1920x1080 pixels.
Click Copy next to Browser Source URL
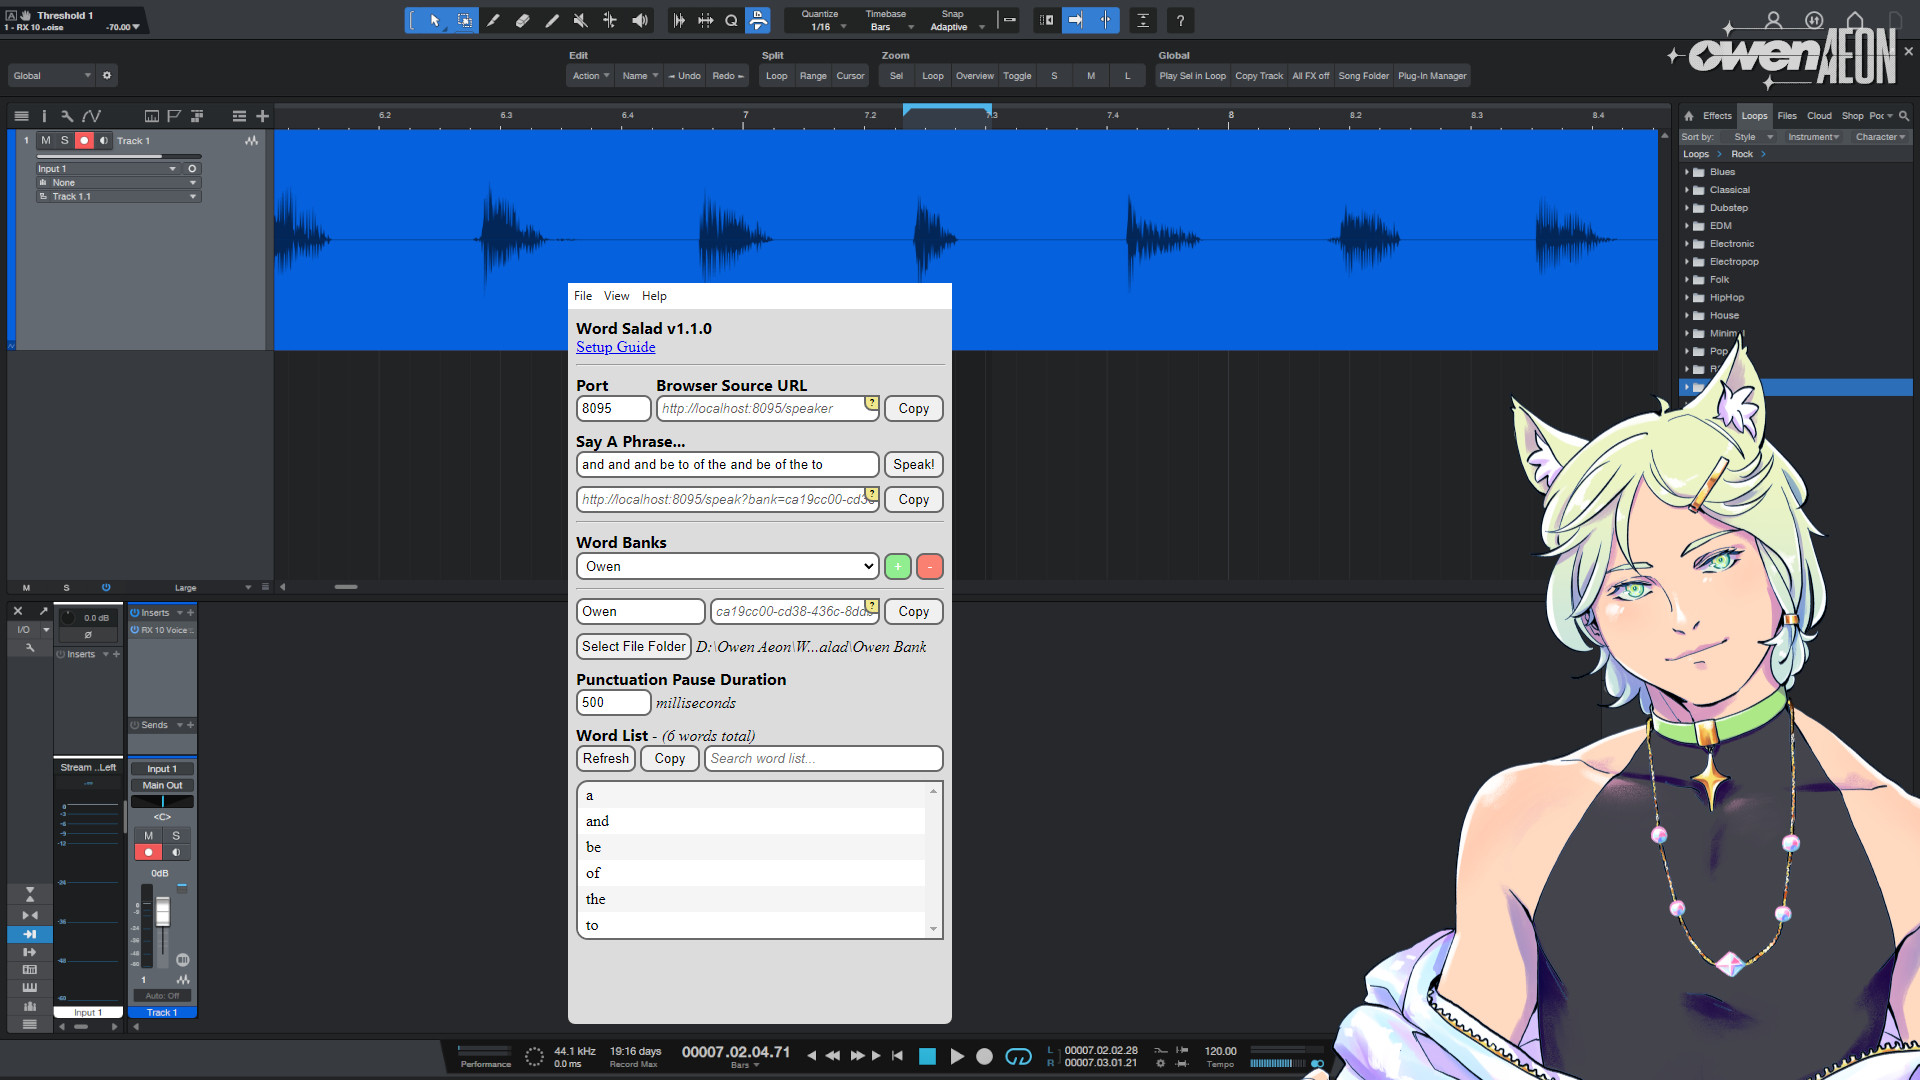[x=914, y=409]
